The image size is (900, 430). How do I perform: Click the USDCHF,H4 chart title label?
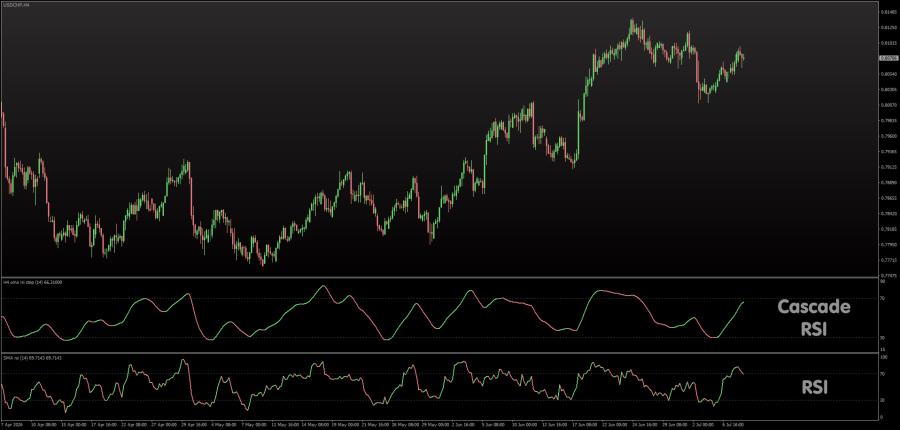[17, 5]
